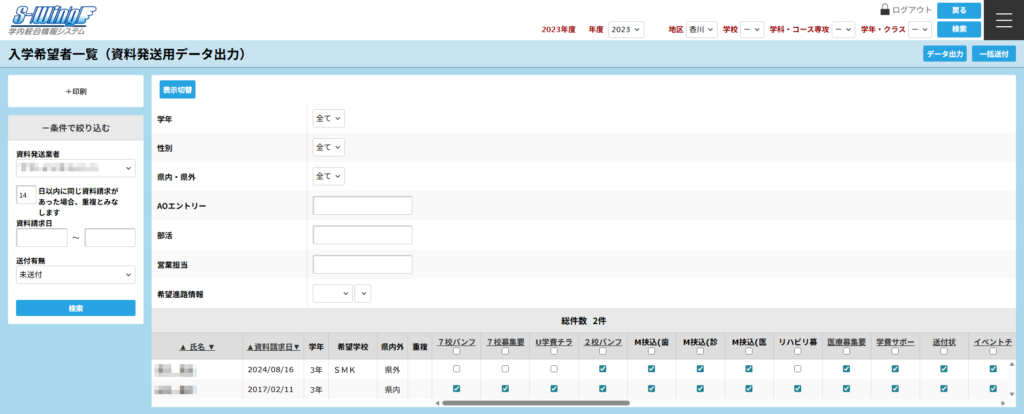
Task: Open the 地区 香川 dropdown
Action: tap(702, 30)
